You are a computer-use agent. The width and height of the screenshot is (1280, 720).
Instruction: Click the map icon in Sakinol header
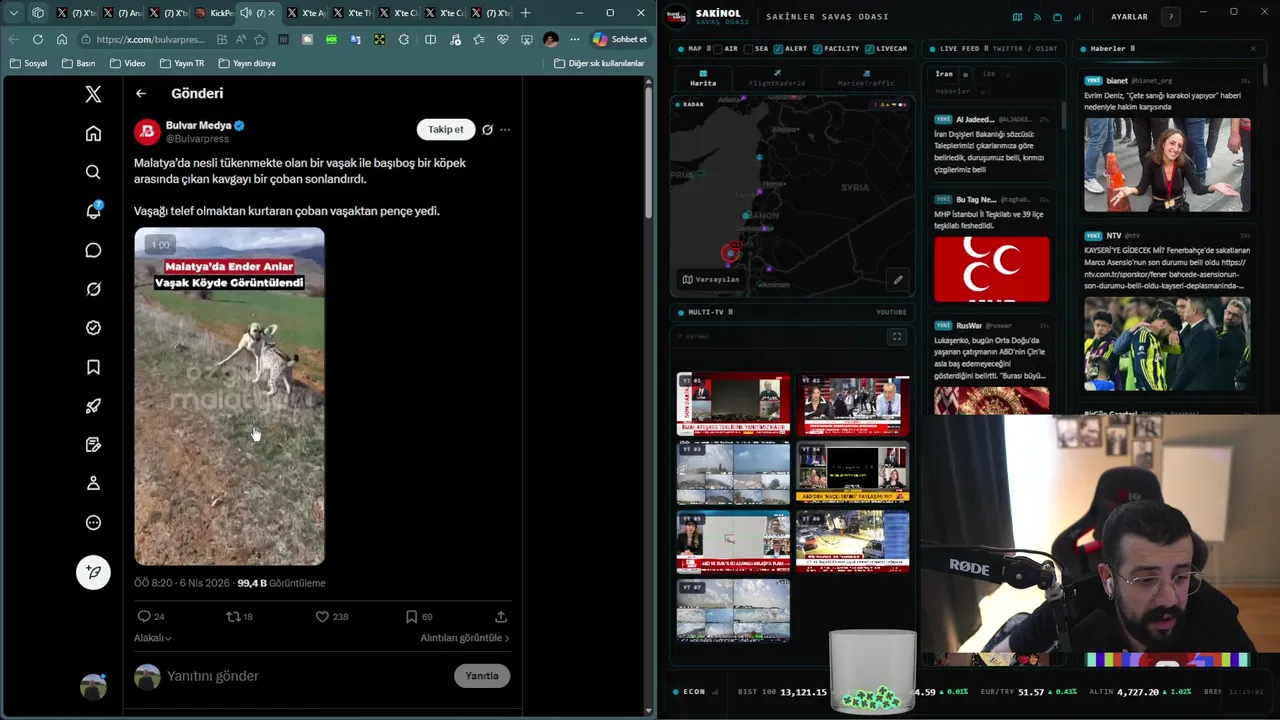[1017, 17]
